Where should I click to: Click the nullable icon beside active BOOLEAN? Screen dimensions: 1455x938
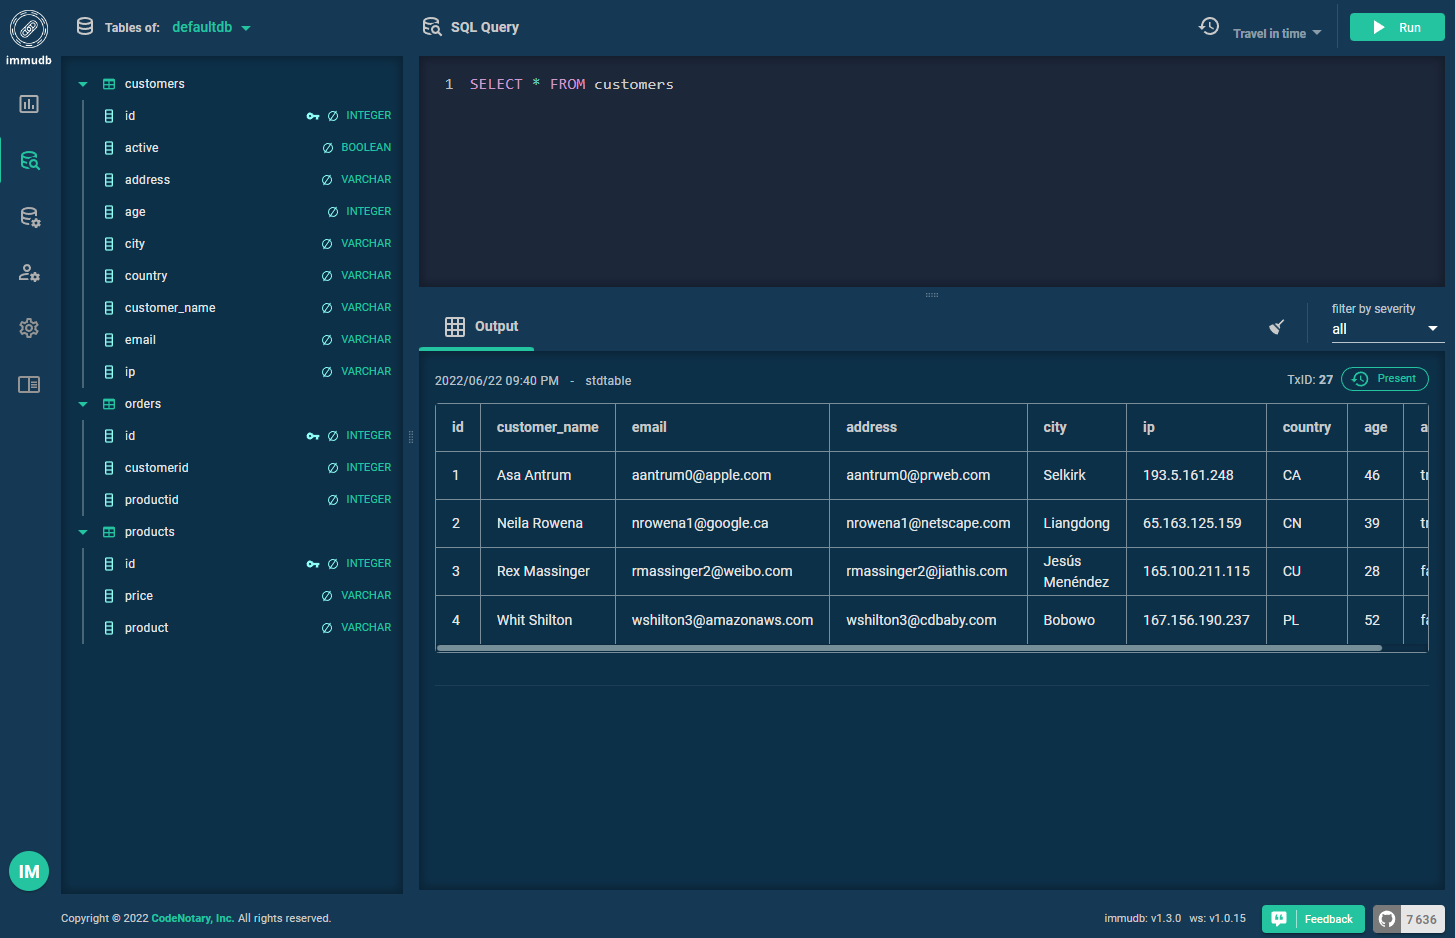(x=327, y=148)
